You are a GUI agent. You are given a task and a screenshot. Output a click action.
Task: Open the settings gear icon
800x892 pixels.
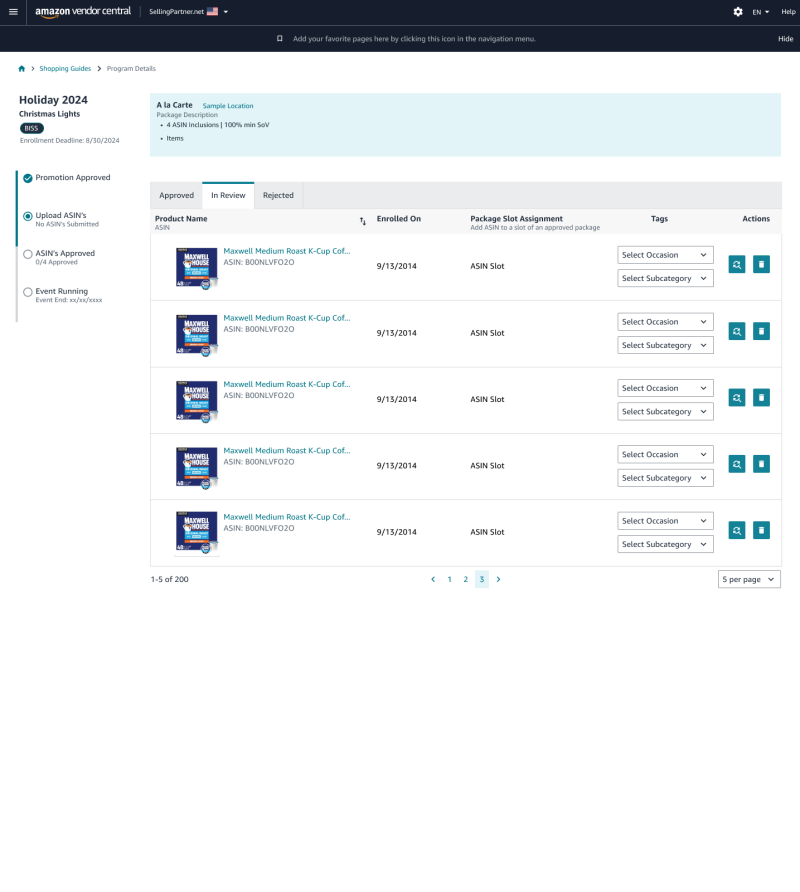738,11
